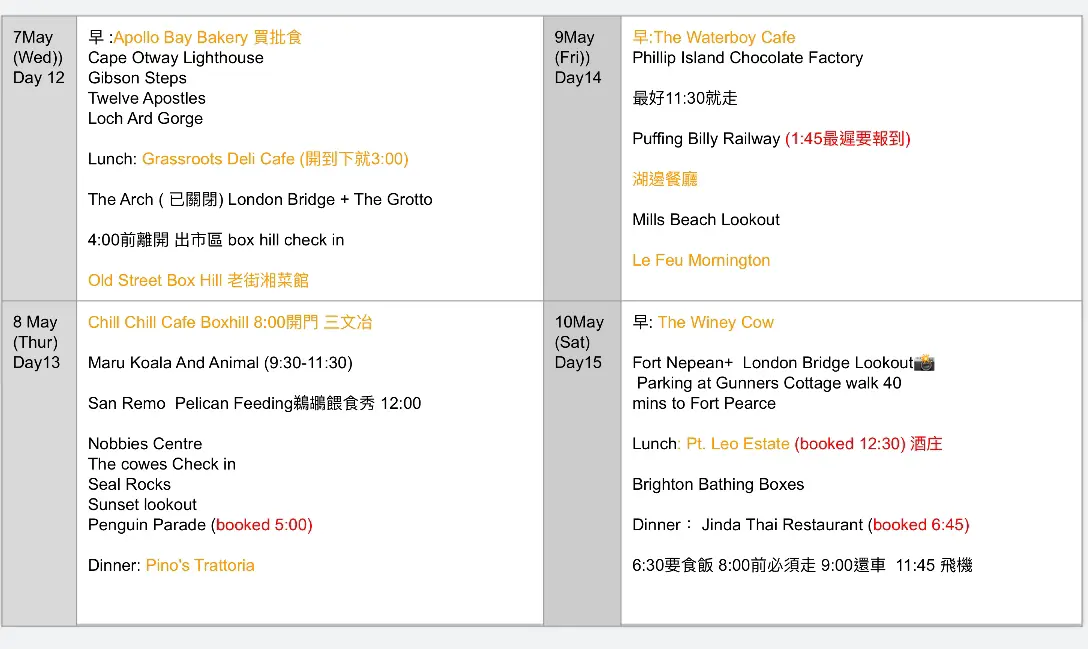This screenshot has height=649, width=1088.
Task: Select "Phillip Island Chocolate Factory"
Action: click(x=748, y=58)
